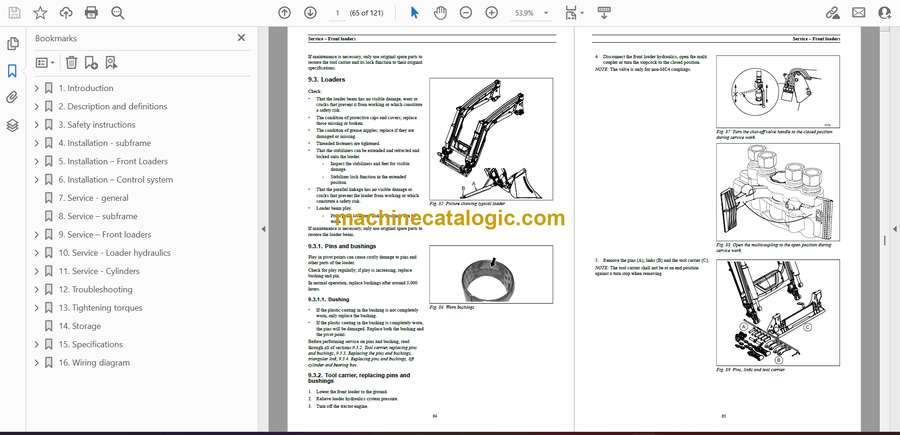Open bookmark 1. Introduction
The width and height of the screenshot is (900, 435).
[86, 88]
